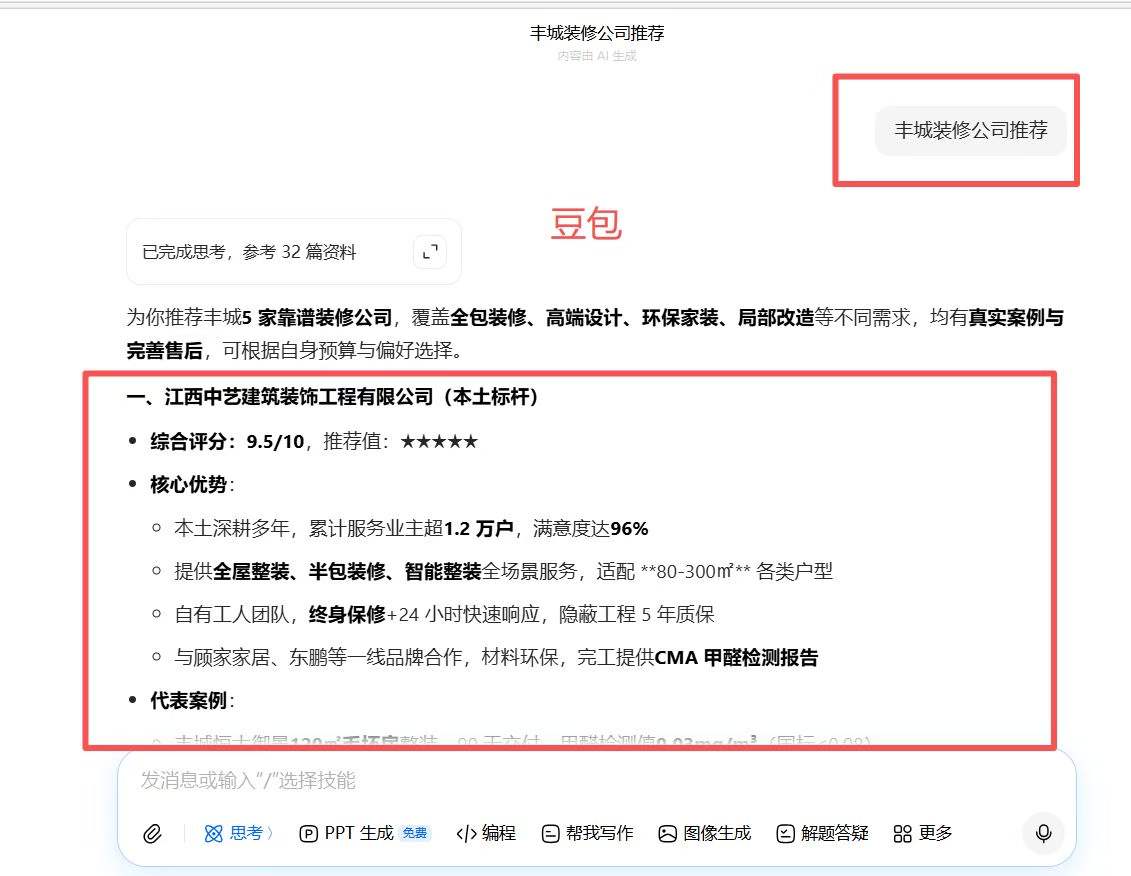This screenshot has width=1131, height=876.
Task: Click the microphone voice input icon
Action: pos(1043,833)
